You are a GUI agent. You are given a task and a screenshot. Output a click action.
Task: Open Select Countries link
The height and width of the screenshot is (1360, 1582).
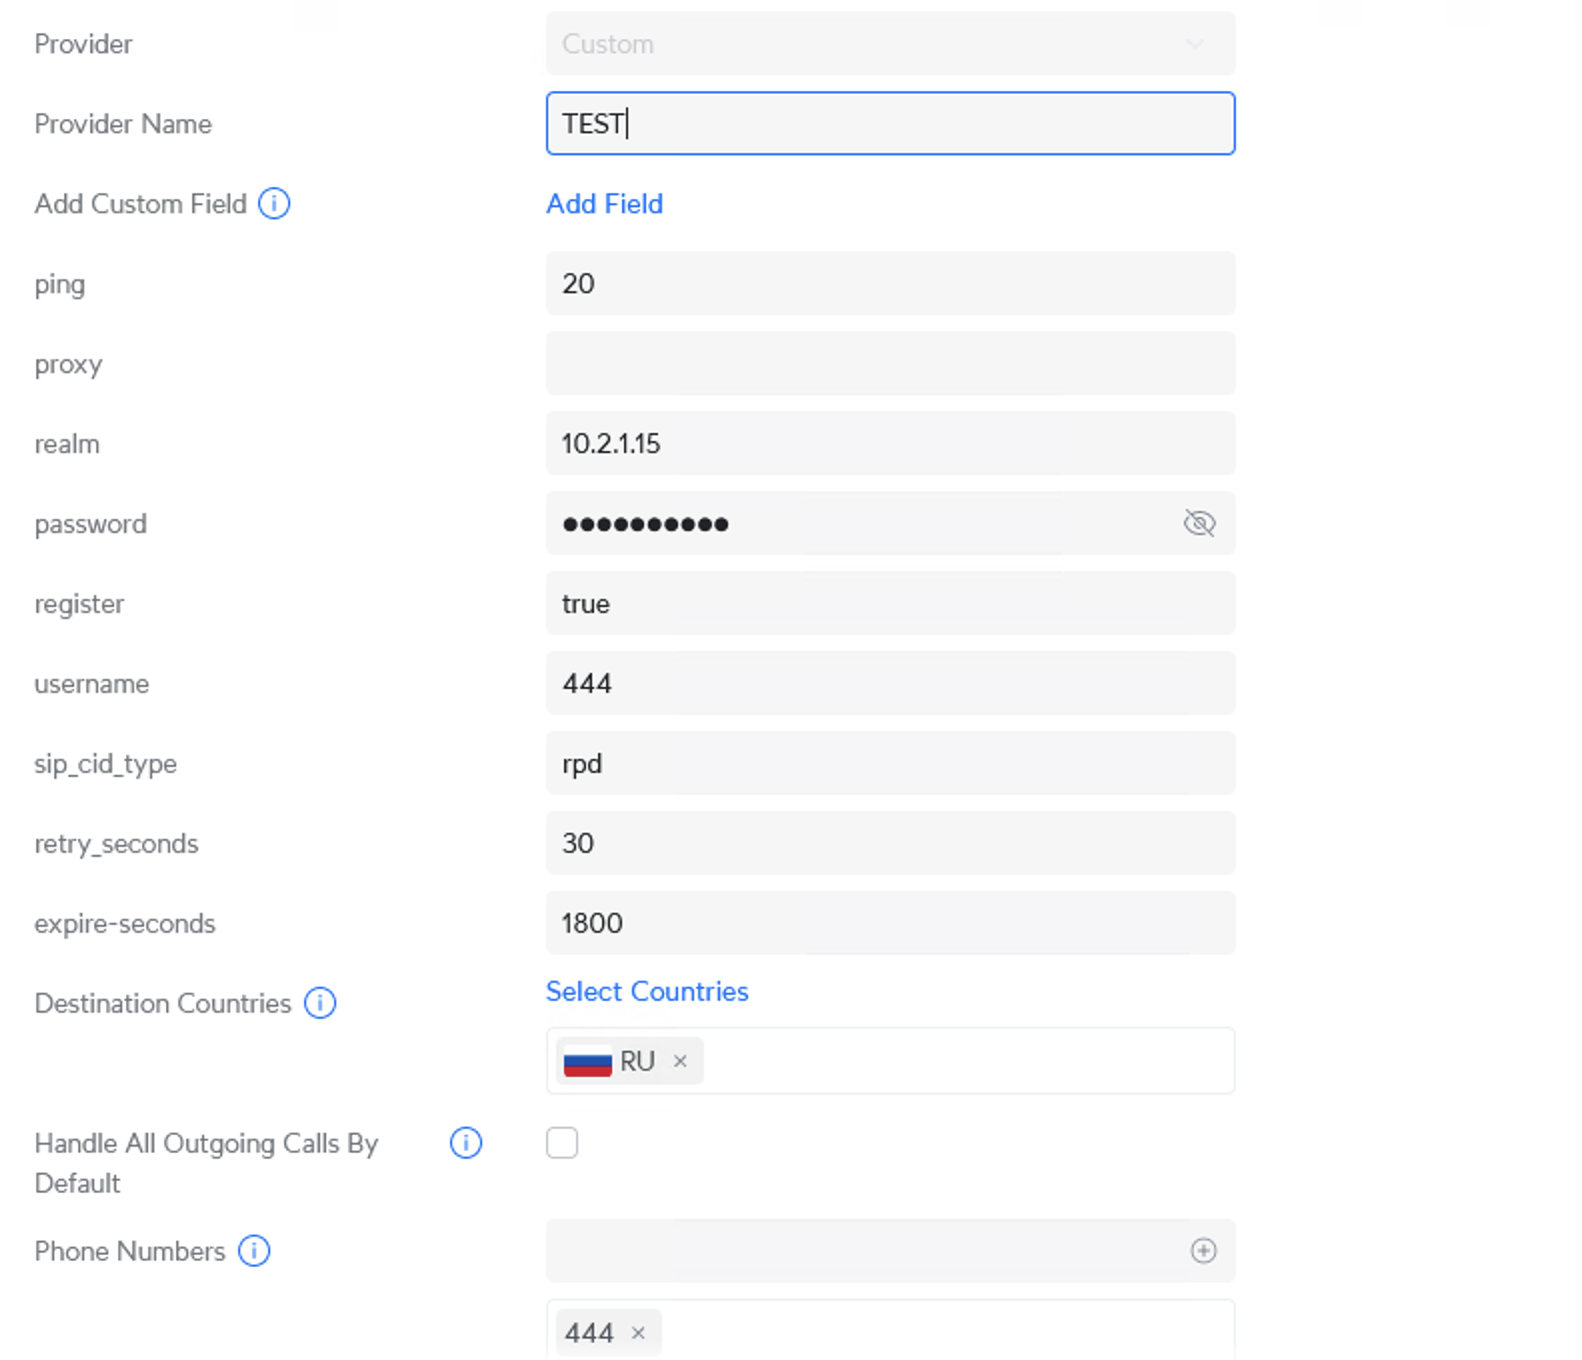coord(647,991)
